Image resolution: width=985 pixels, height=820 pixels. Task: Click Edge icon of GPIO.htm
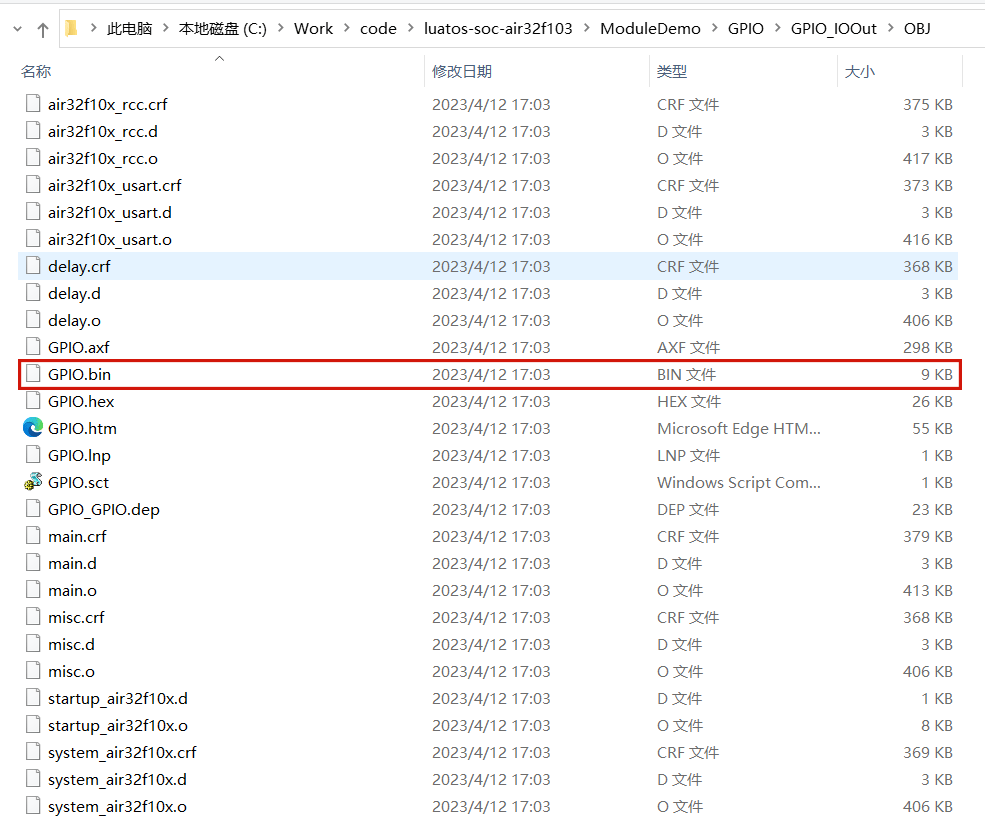click(x=33, y=428)
